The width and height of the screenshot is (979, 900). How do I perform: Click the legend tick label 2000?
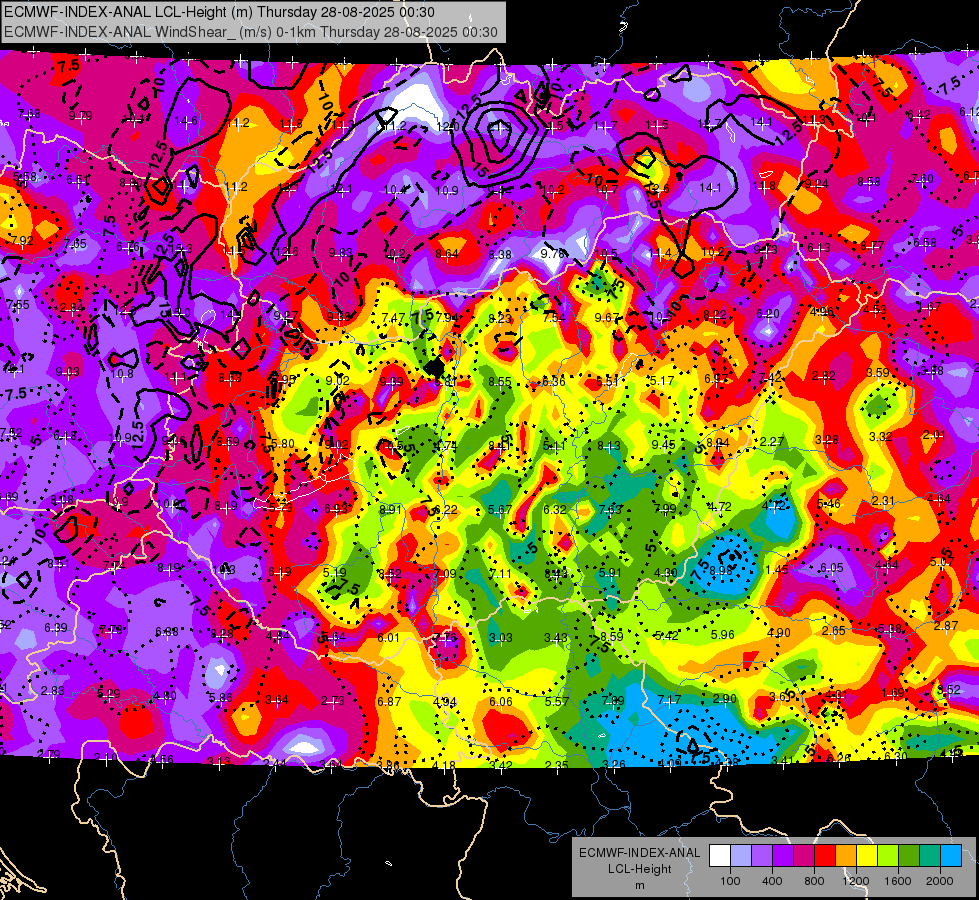pyautogui.click(x=940, y=881)
